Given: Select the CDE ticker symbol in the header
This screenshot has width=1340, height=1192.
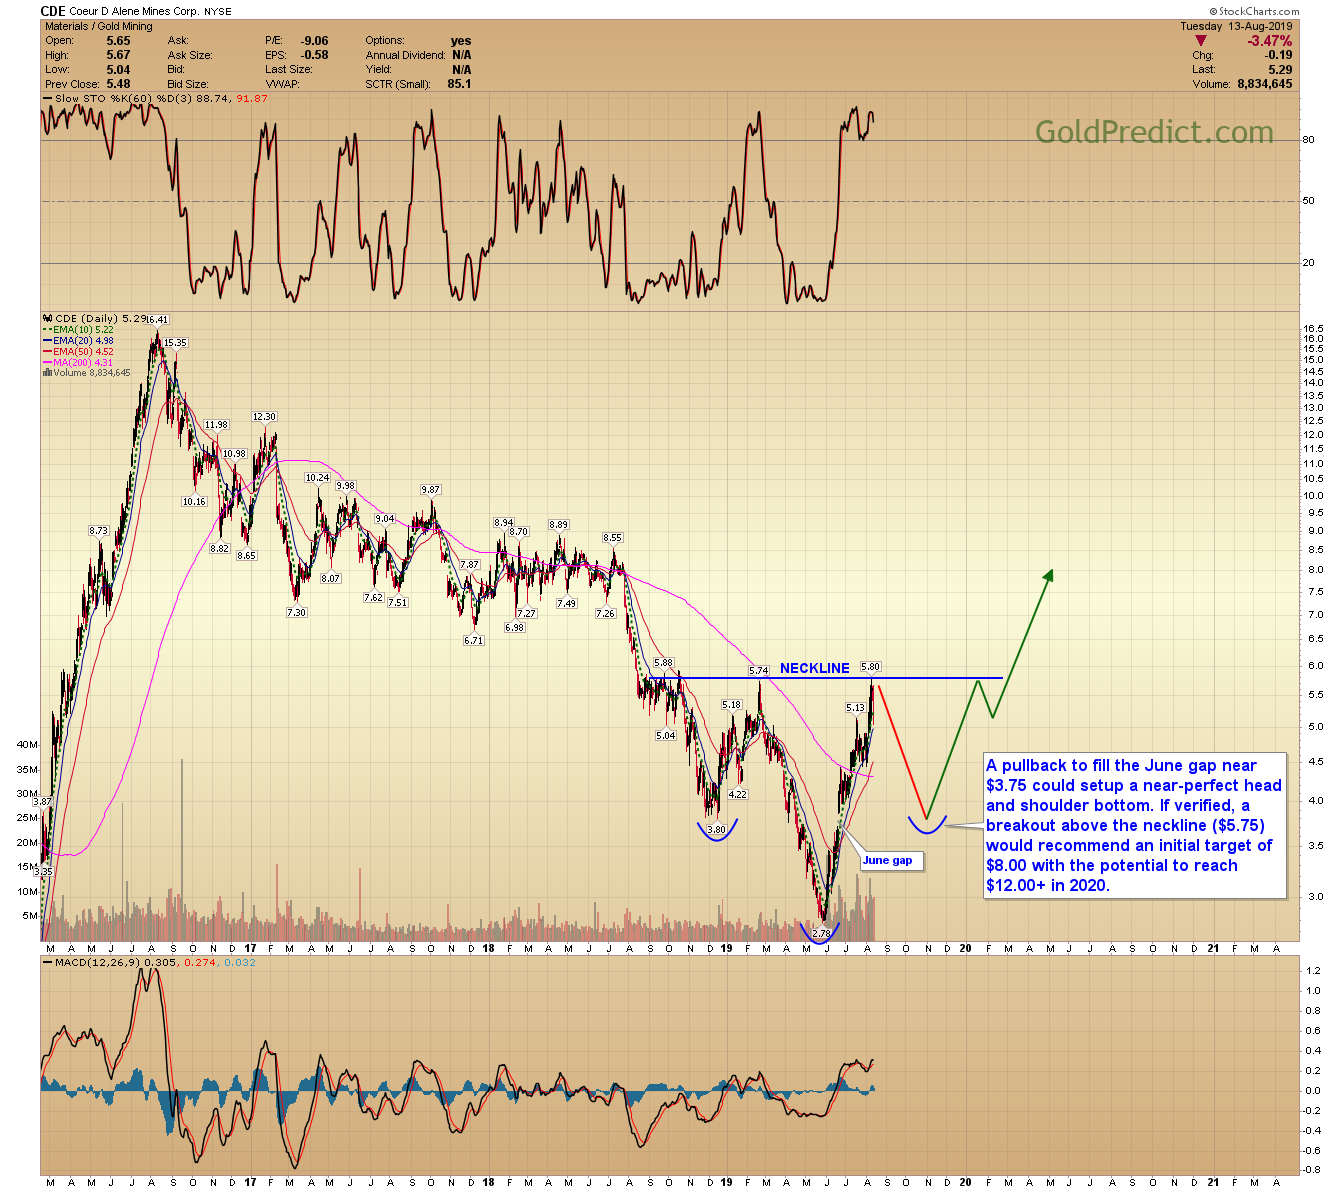Looking at the screenshot, I should coord(53,11).
